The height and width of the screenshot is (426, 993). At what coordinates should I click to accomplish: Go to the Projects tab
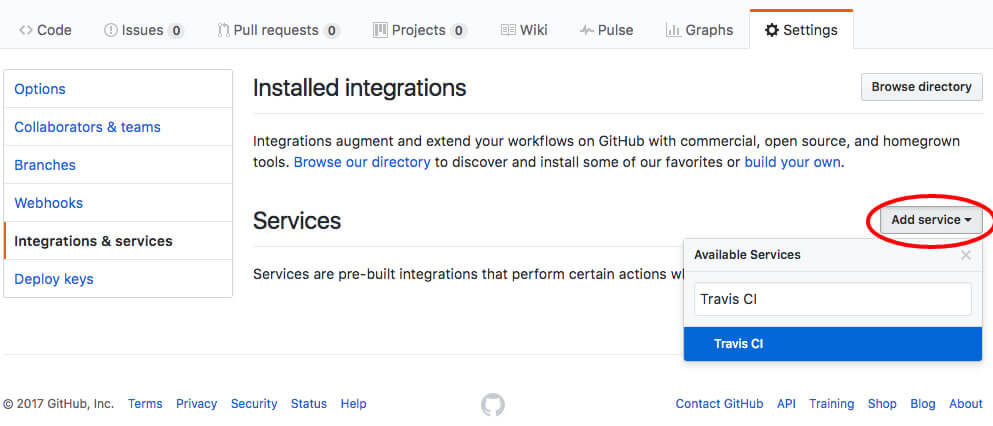[x=419, y=30]
